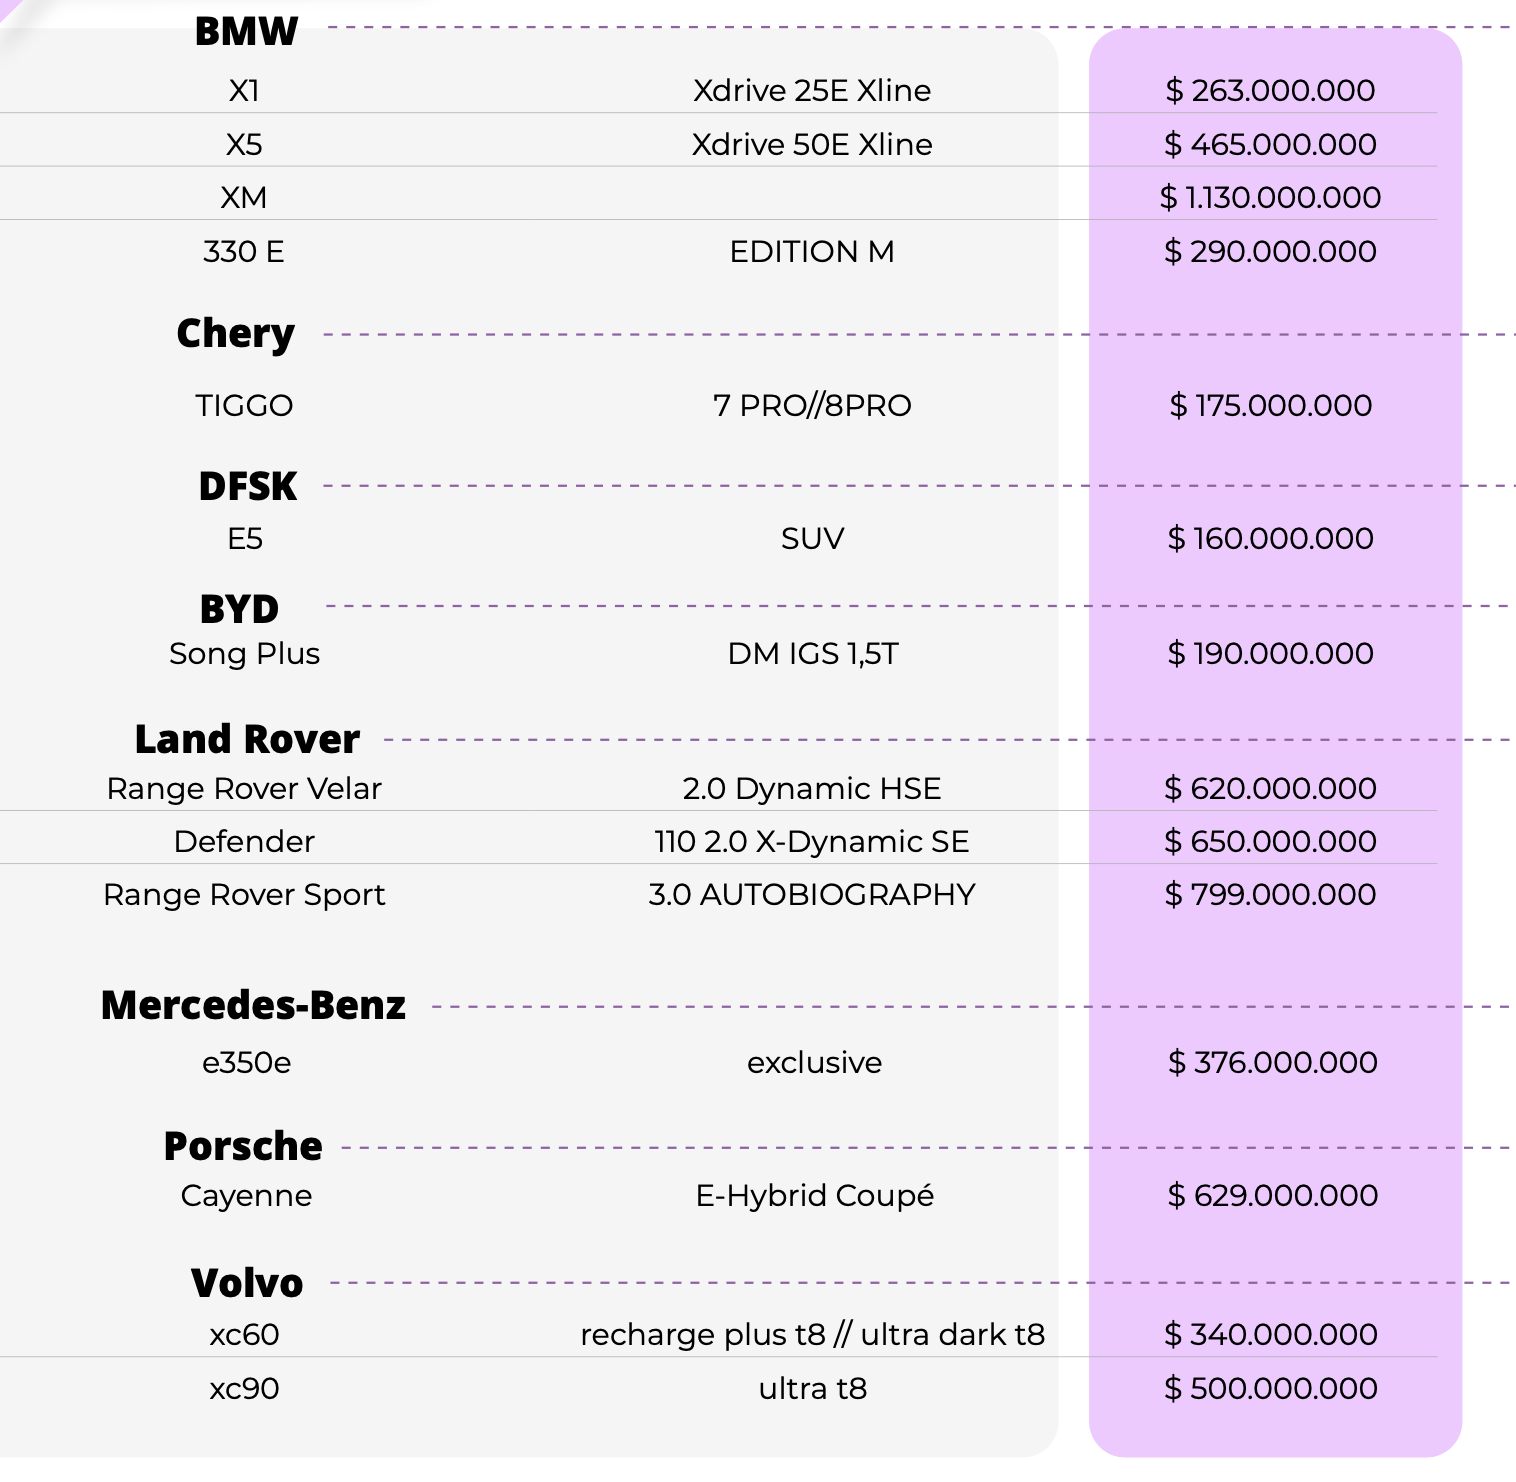Viewport: 1516px width, 1482px height.
Task: Click the Volvo brand heading
Action: coord(247,1283)
